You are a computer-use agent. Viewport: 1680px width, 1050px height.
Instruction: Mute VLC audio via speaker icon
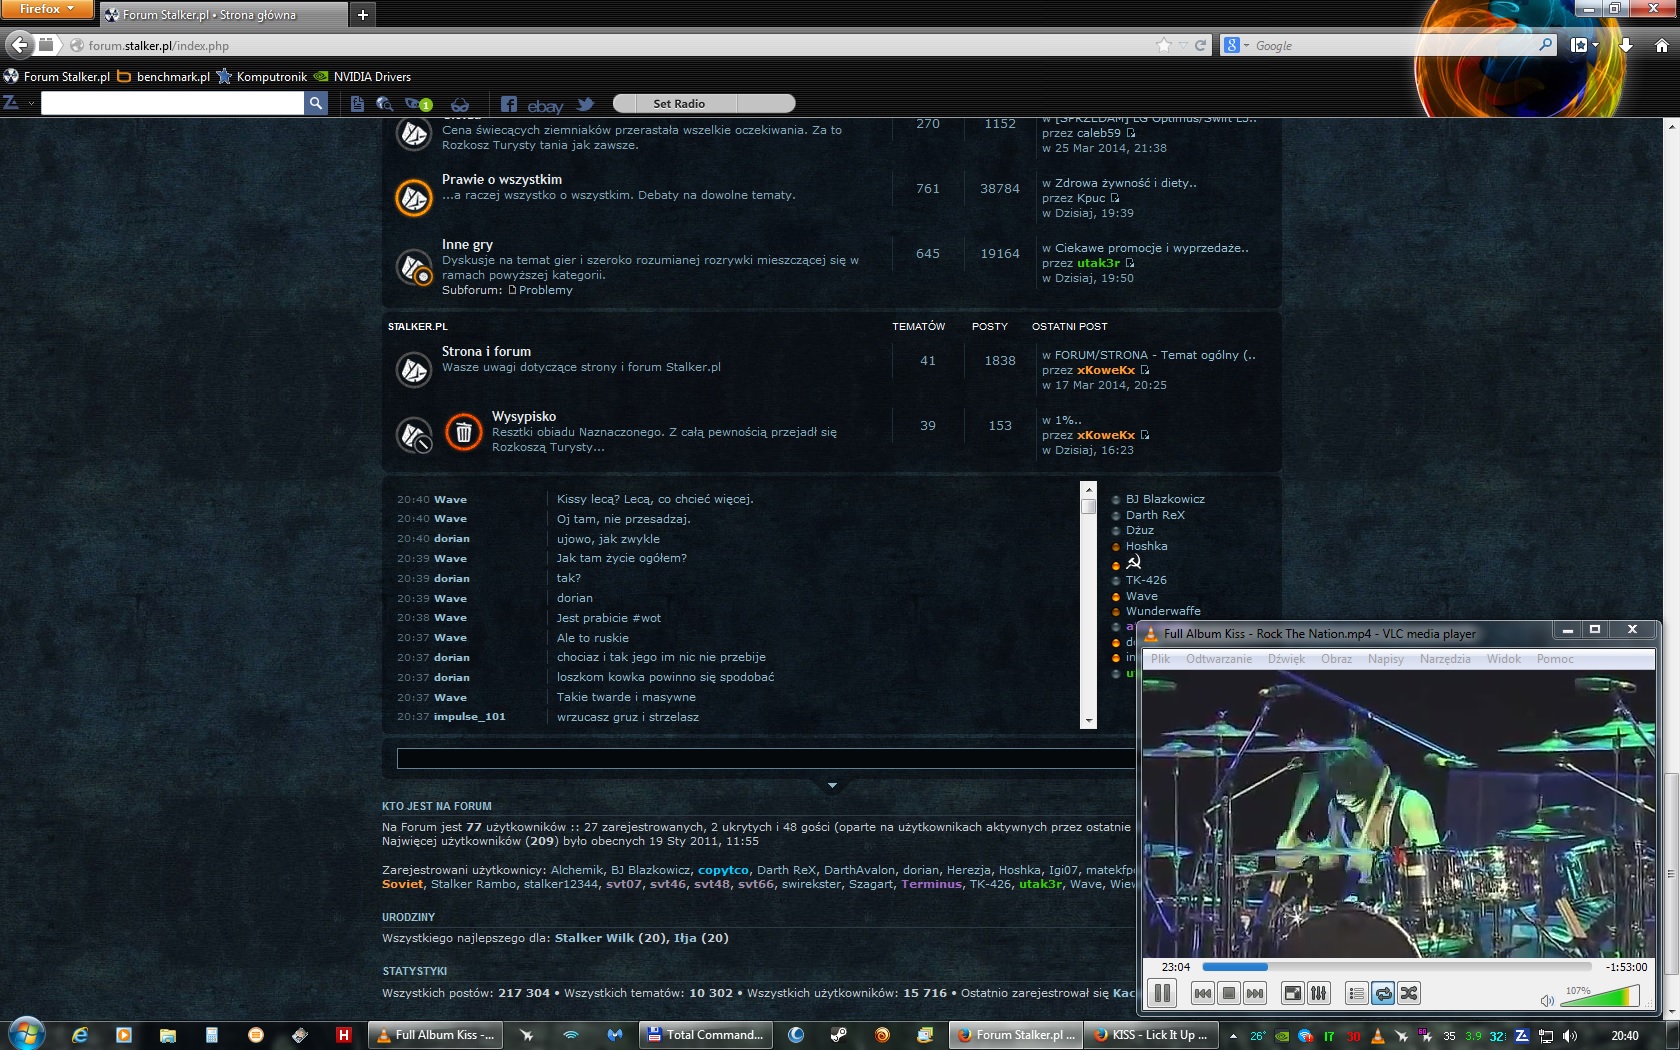(1547, 1000)
